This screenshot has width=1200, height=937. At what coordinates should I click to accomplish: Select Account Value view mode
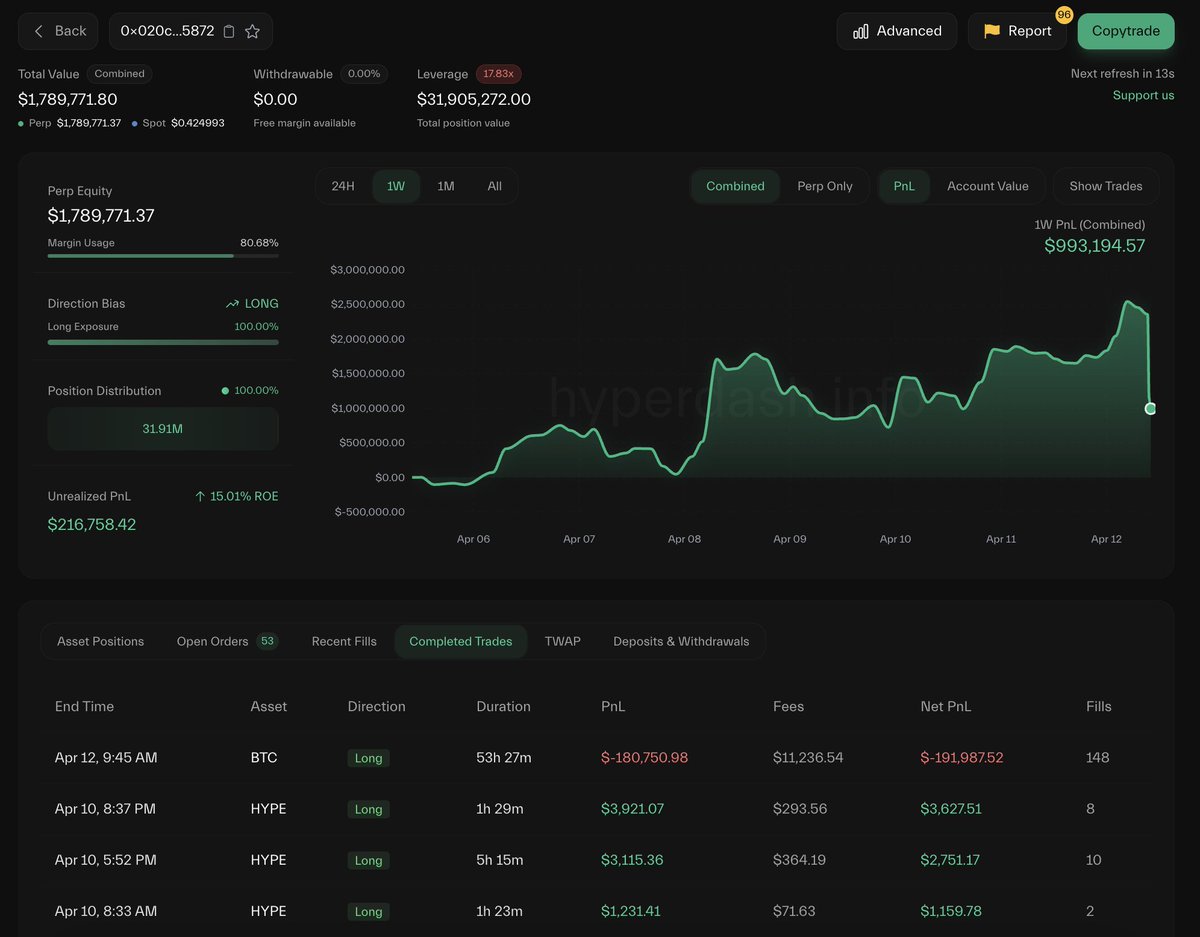[988, 186]
